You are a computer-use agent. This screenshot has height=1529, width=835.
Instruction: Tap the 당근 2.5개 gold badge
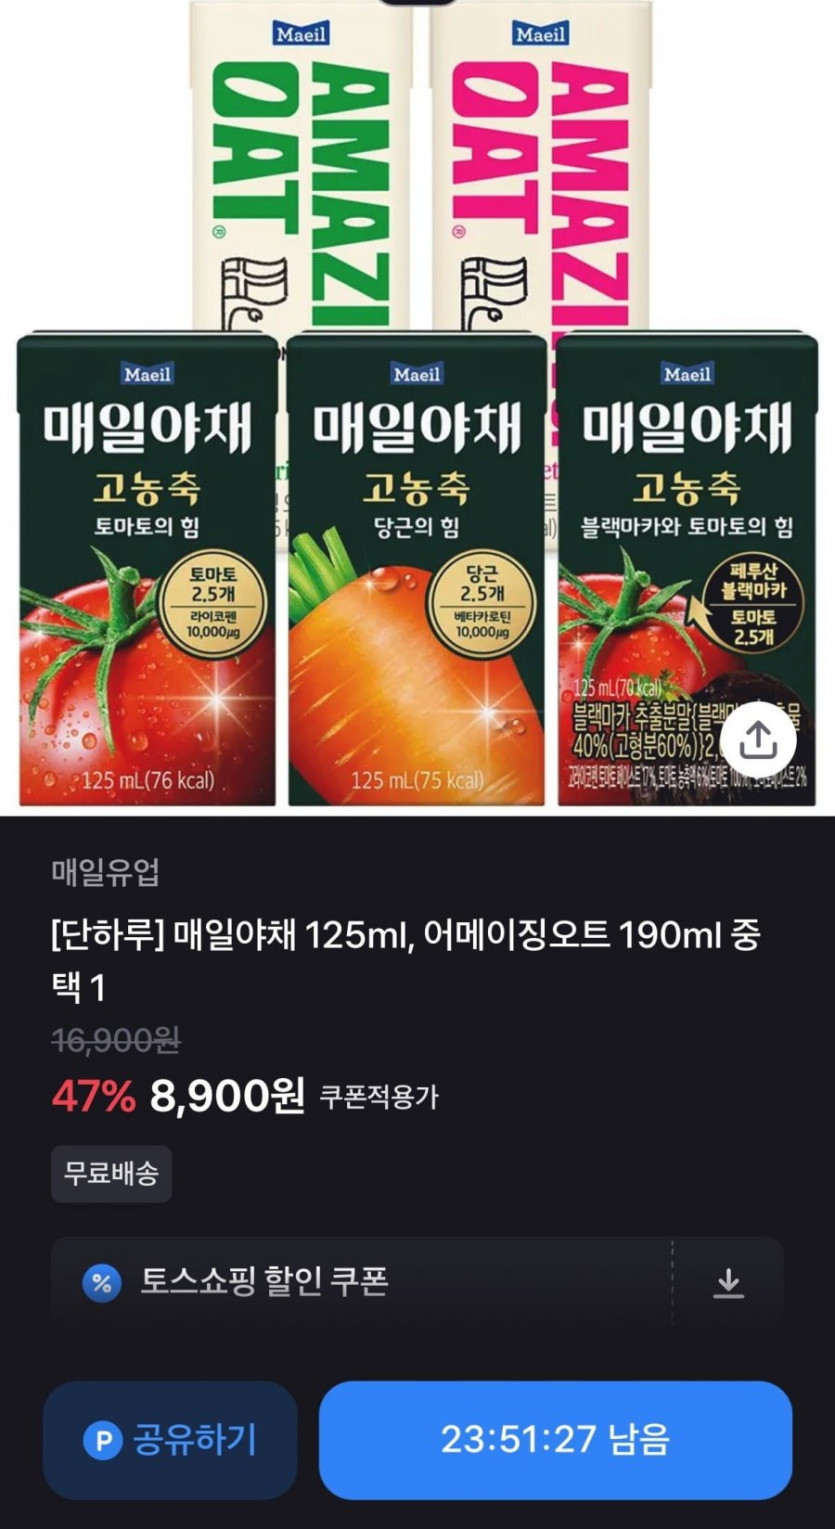[483, 604]
